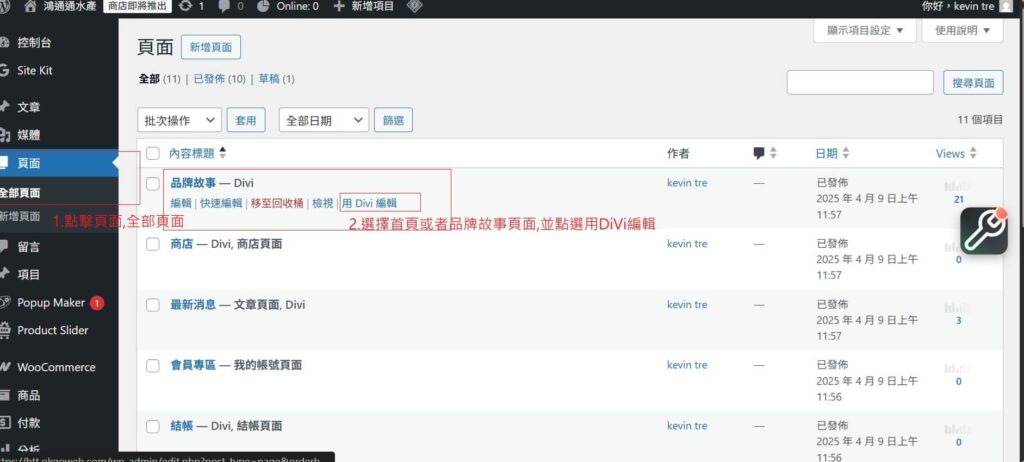The width and height of the screenshot is (1024, 462).
Task: Open the WordPress logo menu
Action: pos(3,6)
